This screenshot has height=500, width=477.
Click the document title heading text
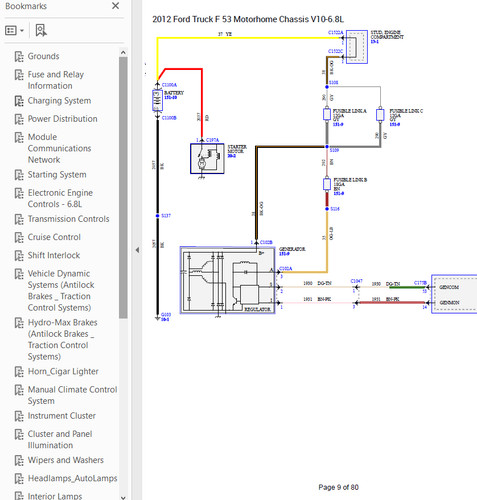248,19
